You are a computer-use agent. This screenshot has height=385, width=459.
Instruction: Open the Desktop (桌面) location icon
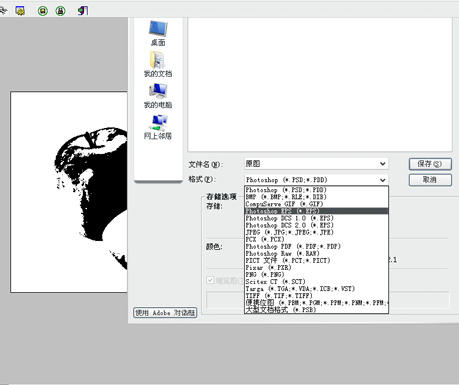coord(158,29)
